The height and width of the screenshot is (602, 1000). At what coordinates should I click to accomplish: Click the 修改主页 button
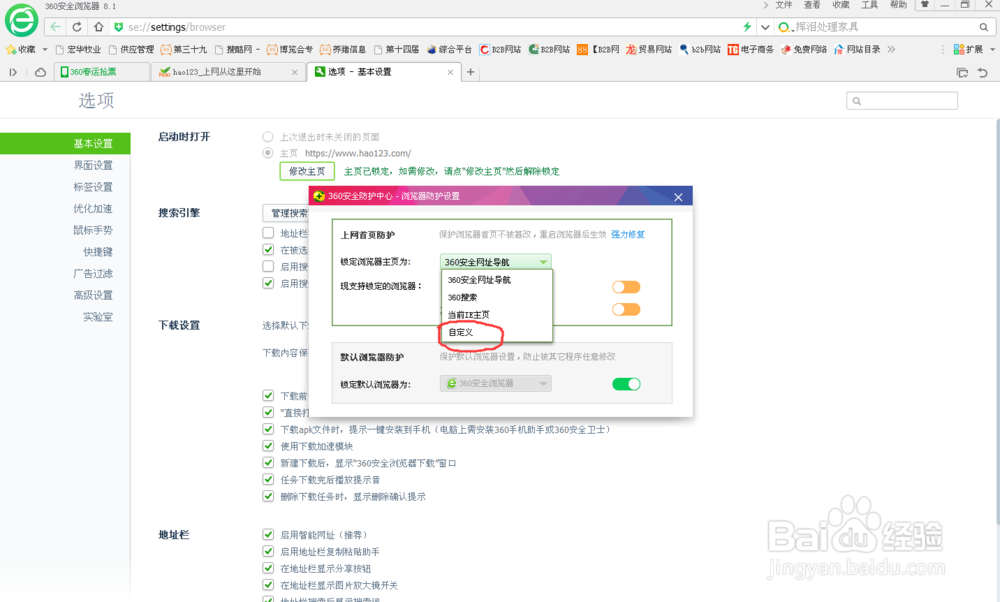[x=307, y=171]
